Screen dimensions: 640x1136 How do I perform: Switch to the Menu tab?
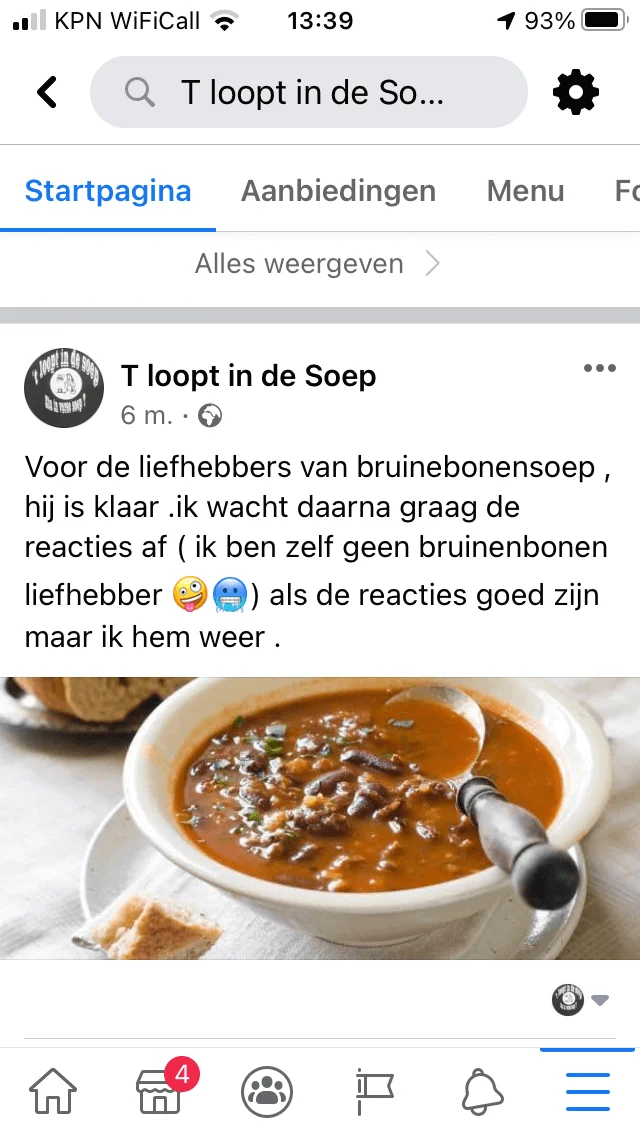[525, 191]
